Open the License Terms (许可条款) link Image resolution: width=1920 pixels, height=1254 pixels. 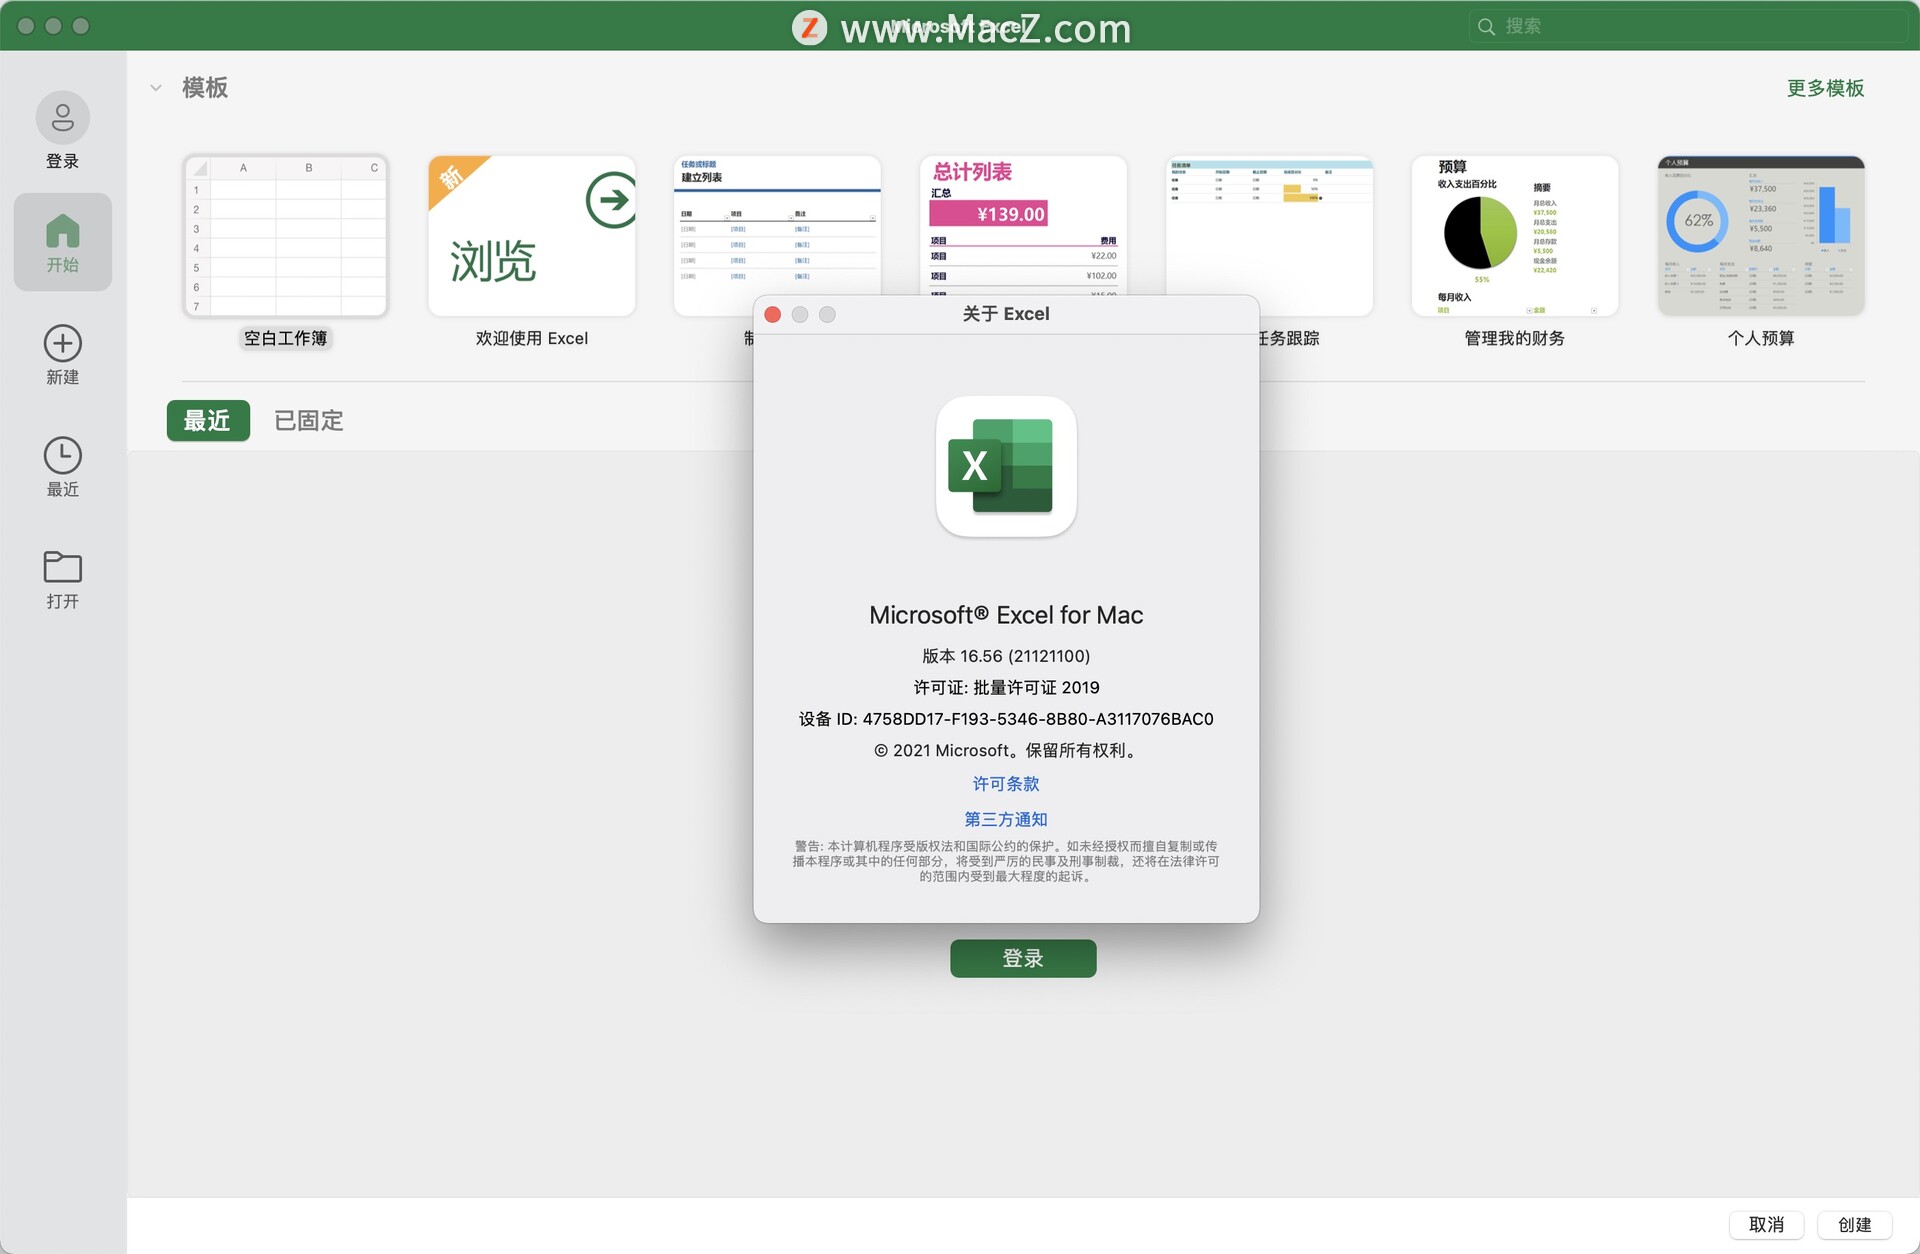click(1005, 784)
